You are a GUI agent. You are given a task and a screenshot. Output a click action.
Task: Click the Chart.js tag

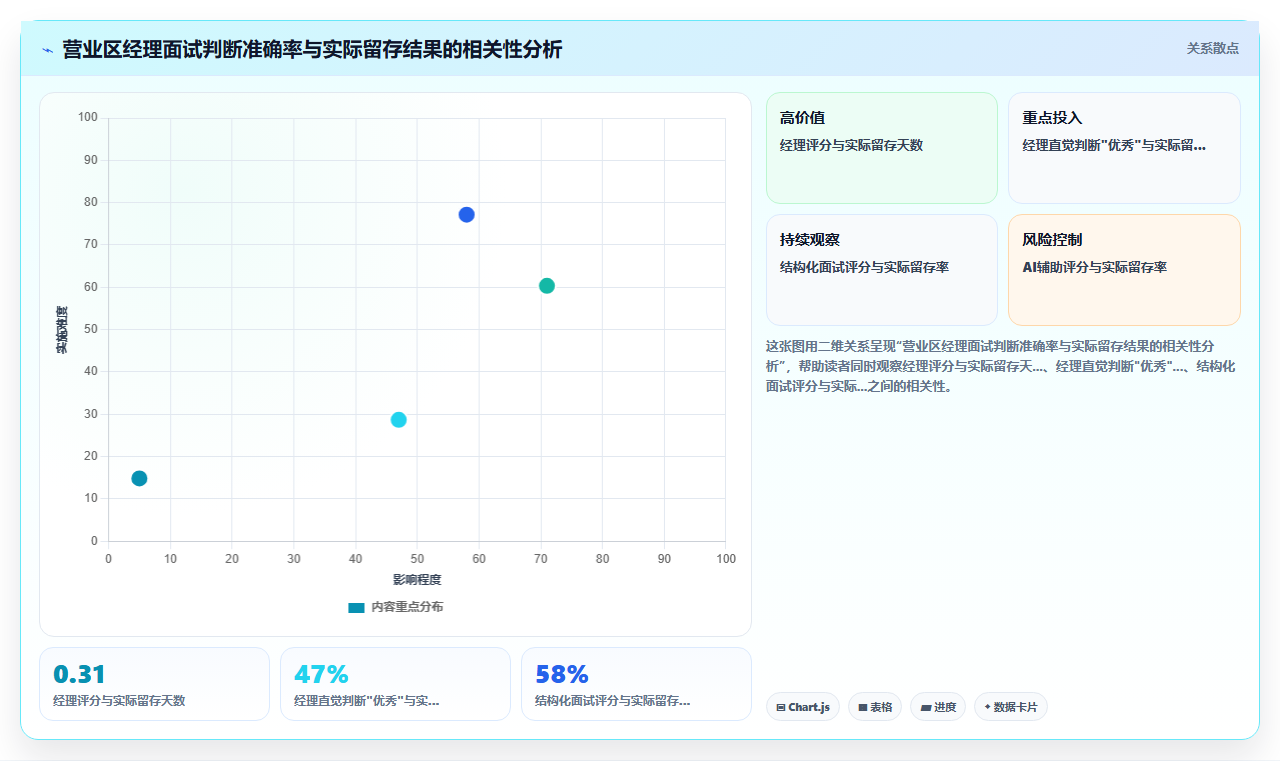click(x=803, y=707)
